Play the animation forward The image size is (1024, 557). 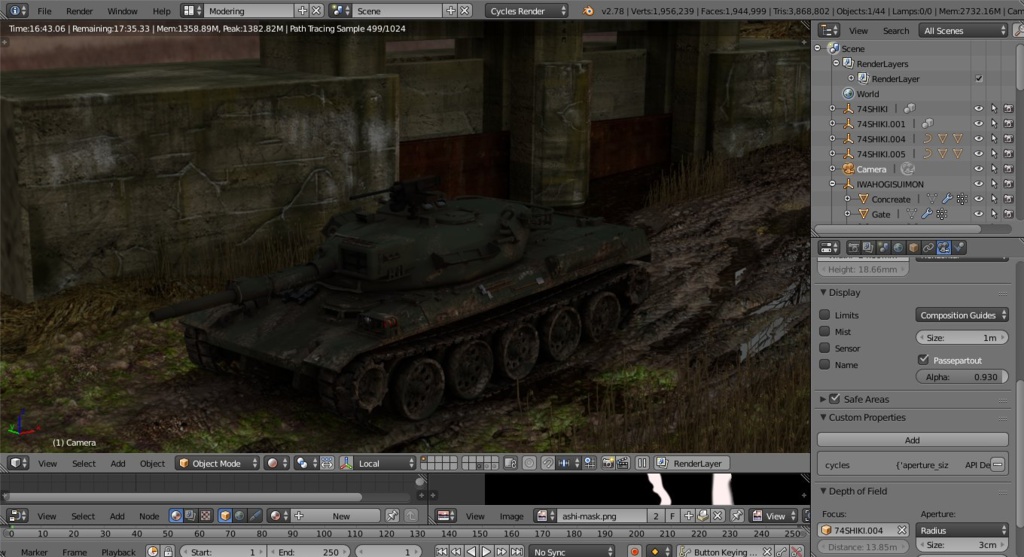point(487,552)
